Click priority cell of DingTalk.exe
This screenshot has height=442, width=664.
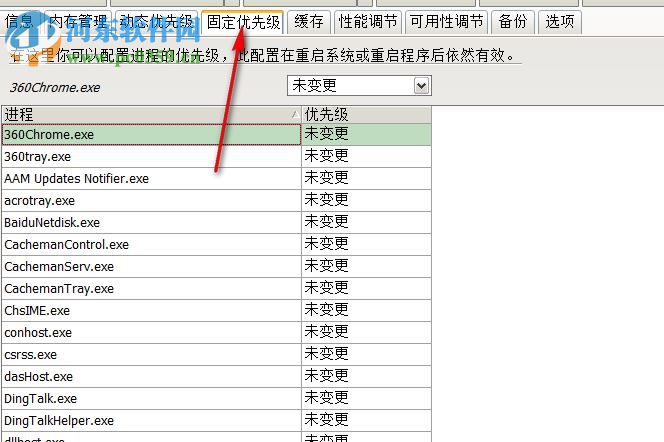366,399
